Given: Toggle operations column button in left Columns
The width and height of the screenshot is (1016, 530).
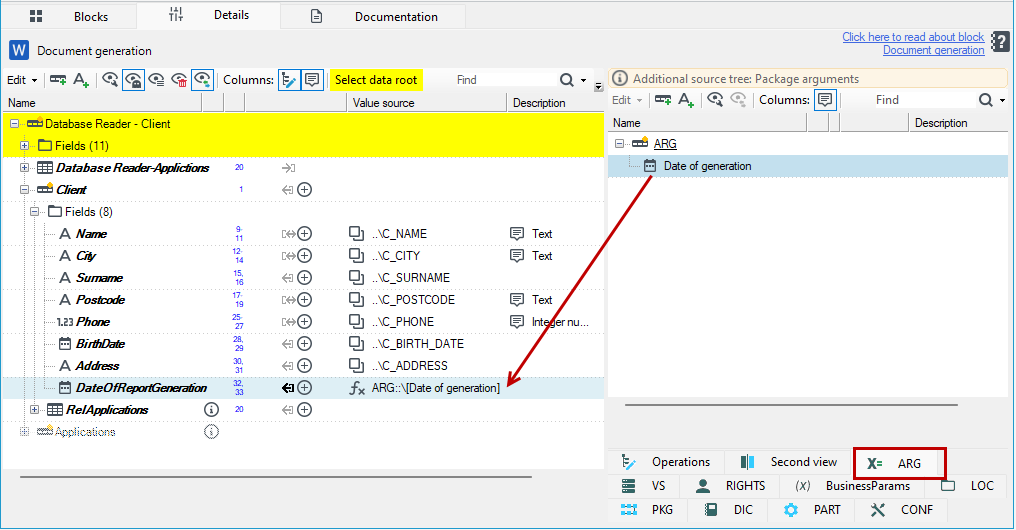Looking at the screenshot, I should [x=289, y=80].
